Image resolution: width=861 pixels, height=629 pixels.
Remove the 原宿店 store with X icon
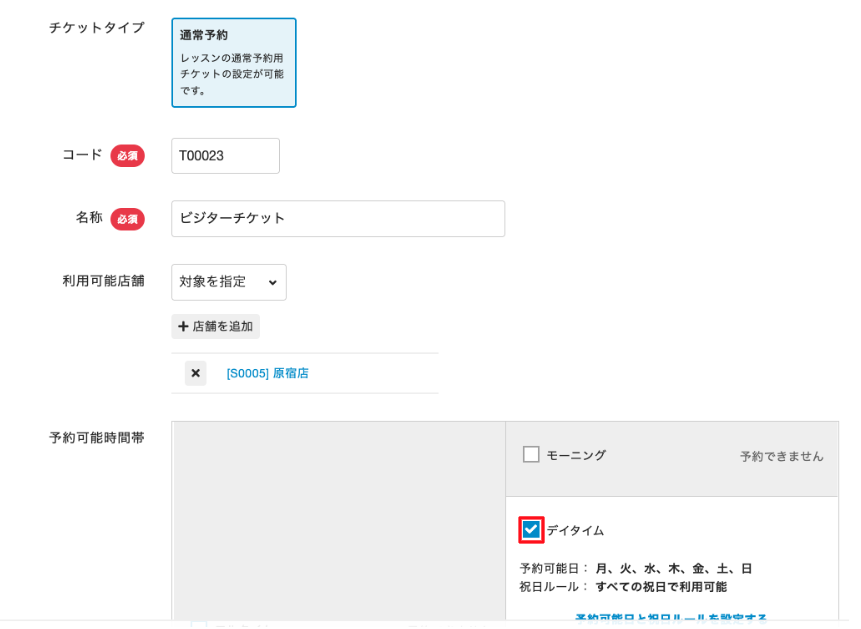tap(195, 373)
